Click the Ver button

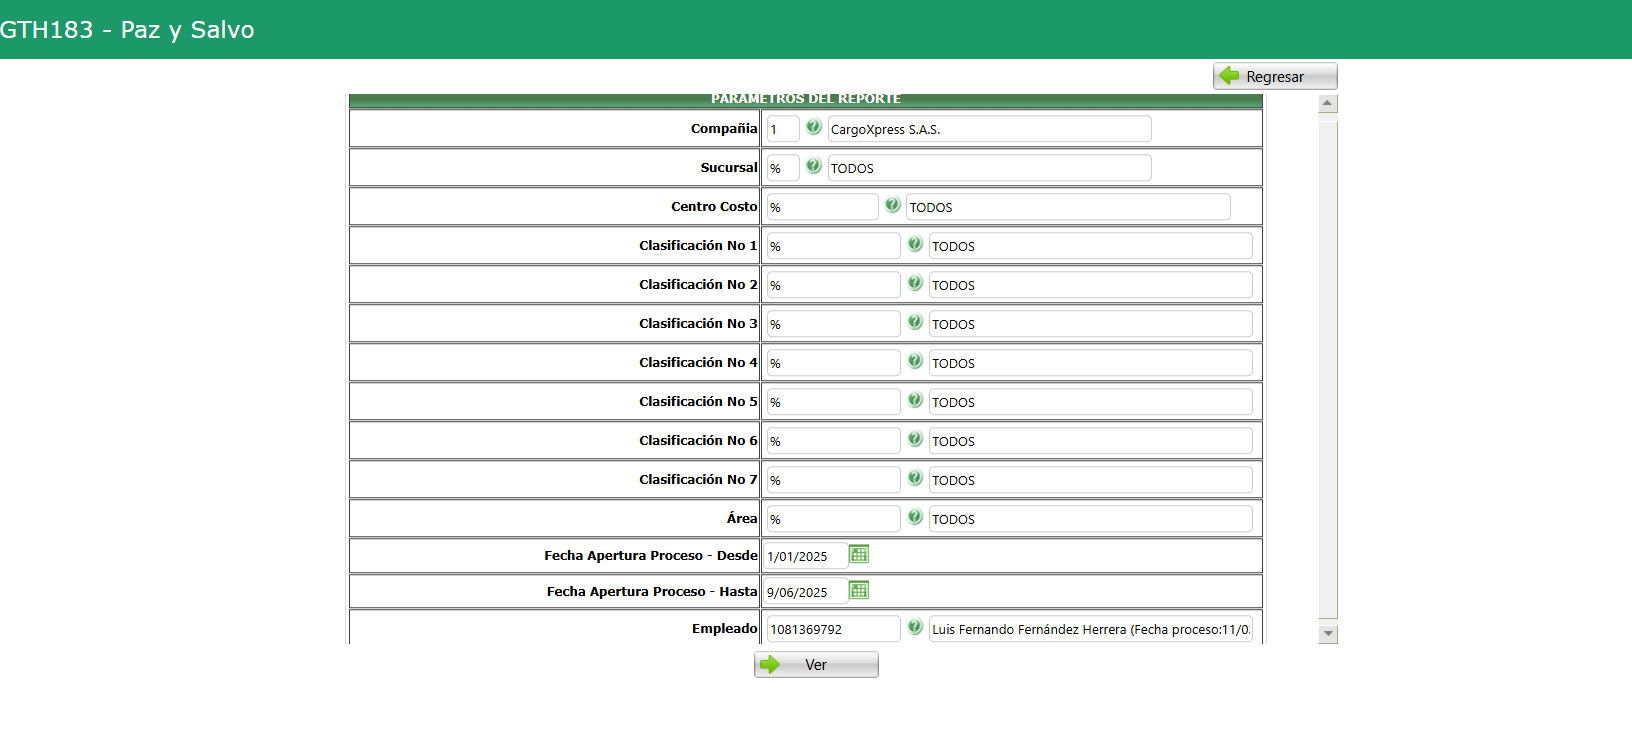pos(816,665)
